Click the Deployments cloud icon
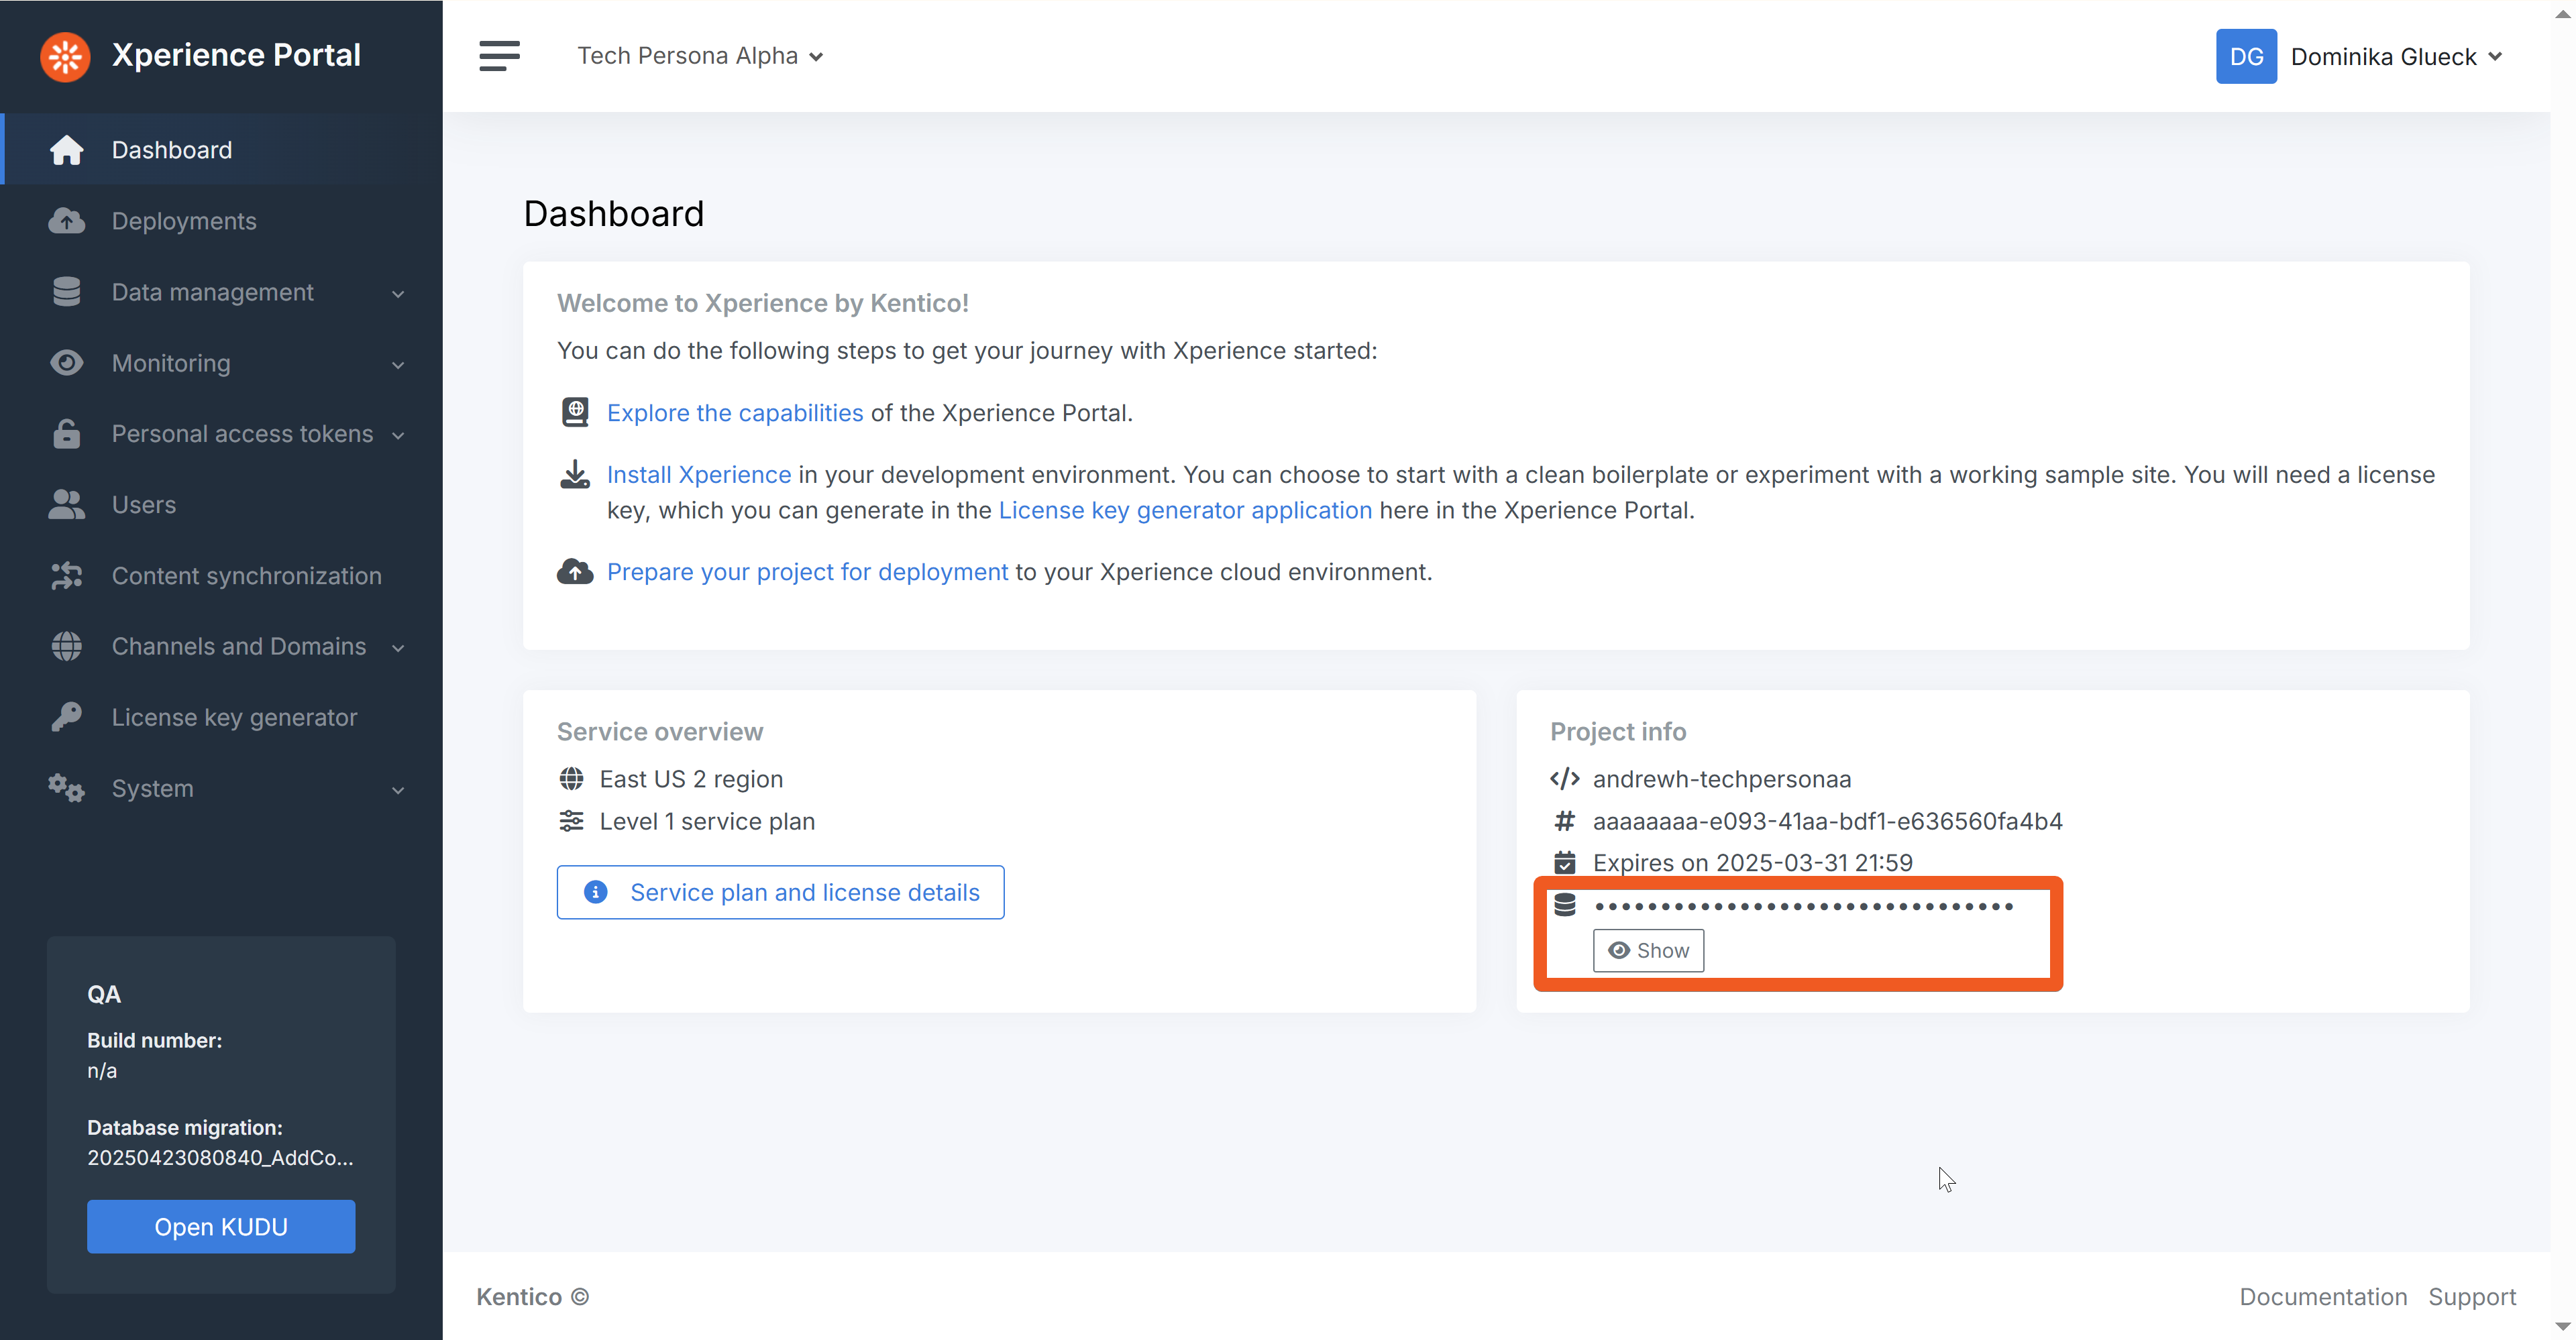The image size is (2576, 1340). pyautogui.click(x=67, y=221)
